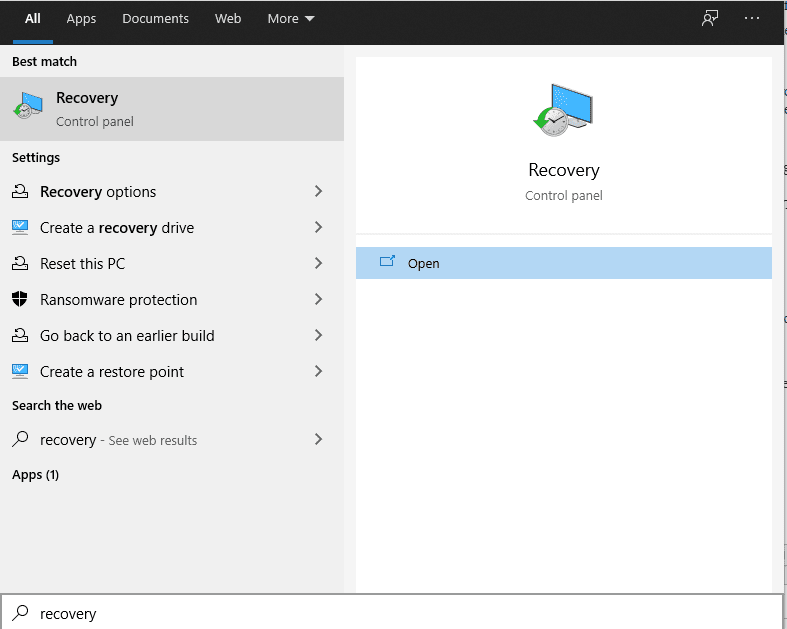Open the More filter dropdown

(x=291, y=19)
